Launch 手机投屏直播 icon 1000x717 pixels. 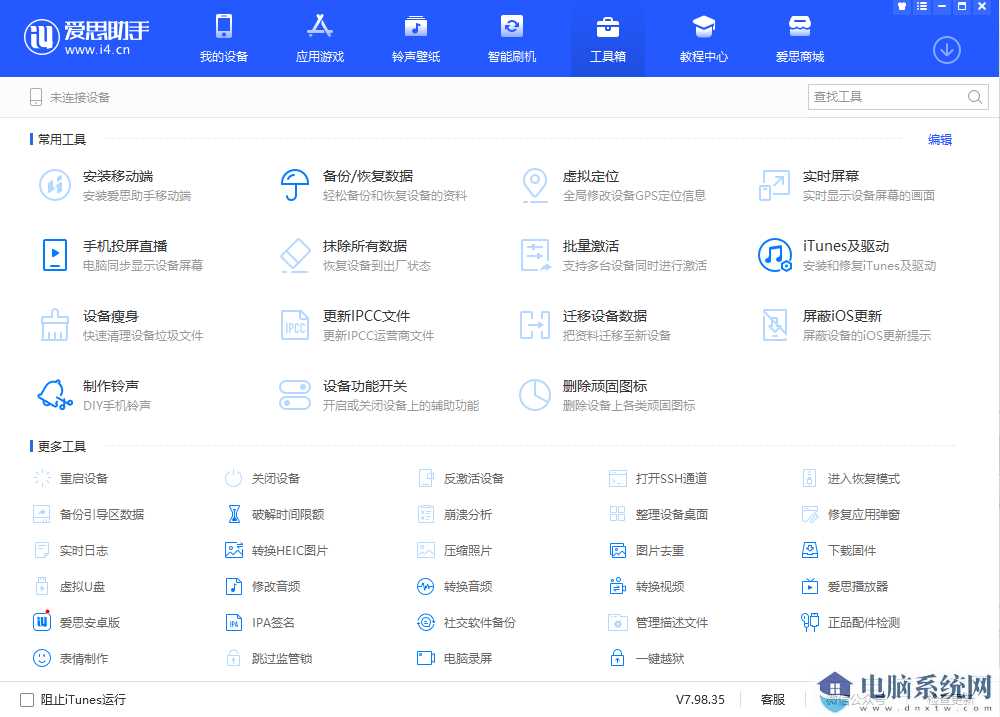point(55,255)
